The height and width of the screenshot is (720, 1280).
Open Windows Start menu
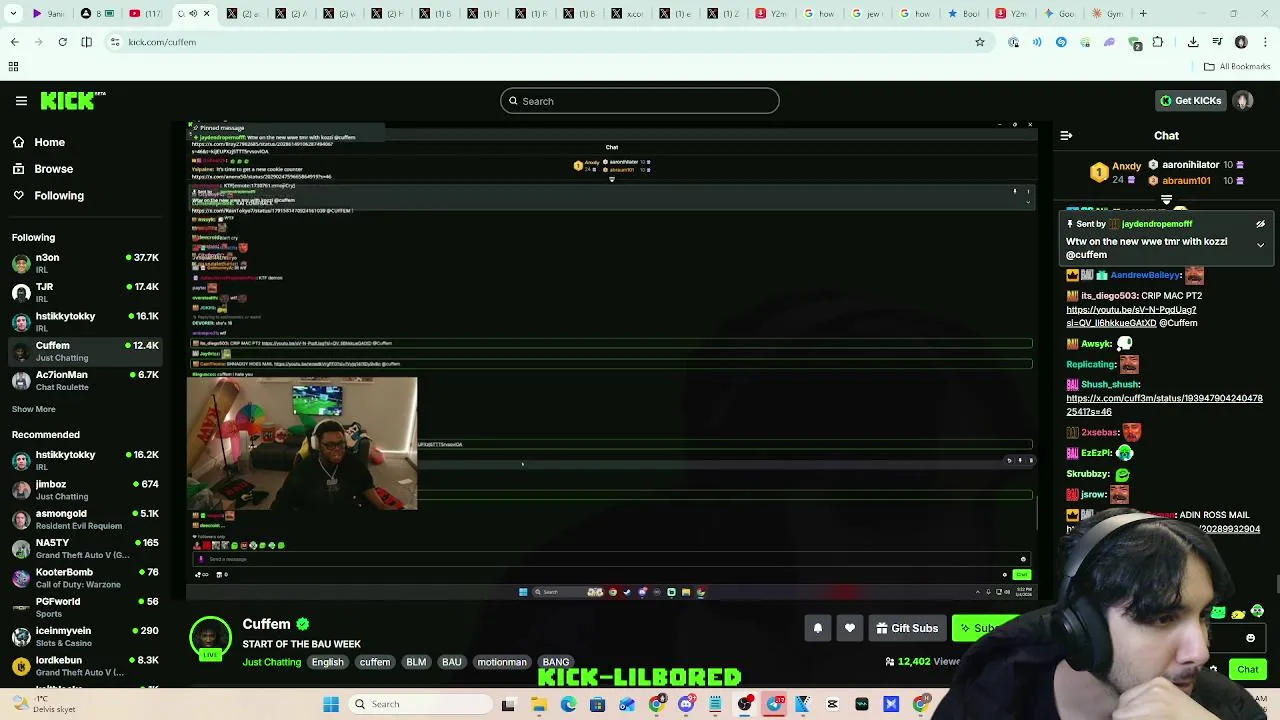coord(331,704)
